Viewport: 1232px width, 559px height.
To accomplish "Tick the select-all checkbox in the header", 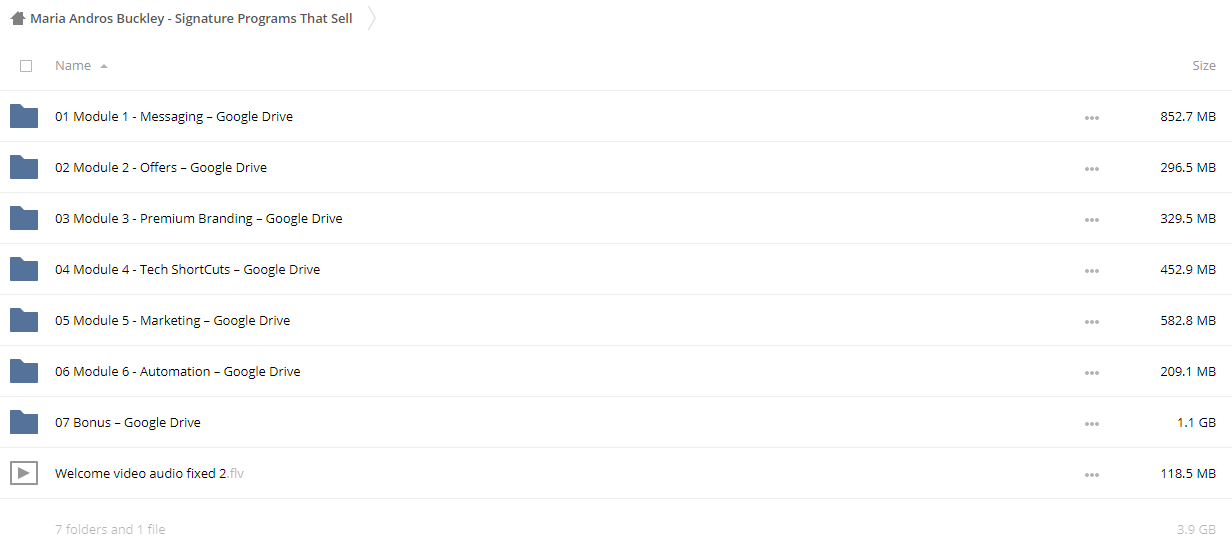I will coord(26,66).
